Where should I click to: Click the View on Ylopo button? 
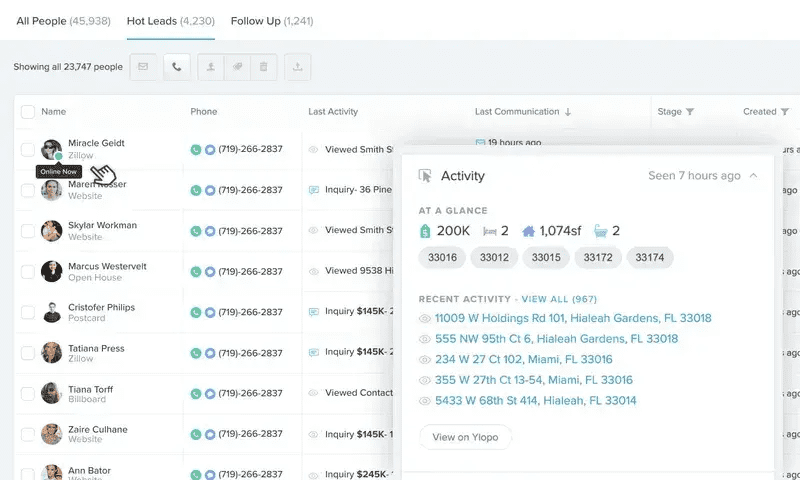coord(465,437)
